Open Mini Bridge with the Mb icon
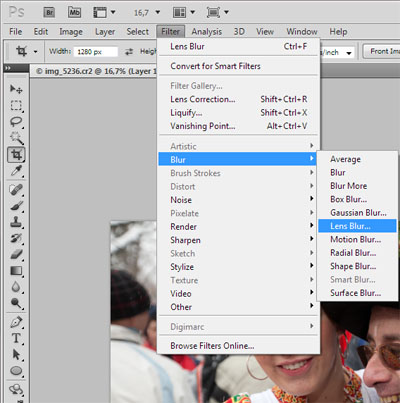This screenshot has height=403, width=400. tap(74, 12)
